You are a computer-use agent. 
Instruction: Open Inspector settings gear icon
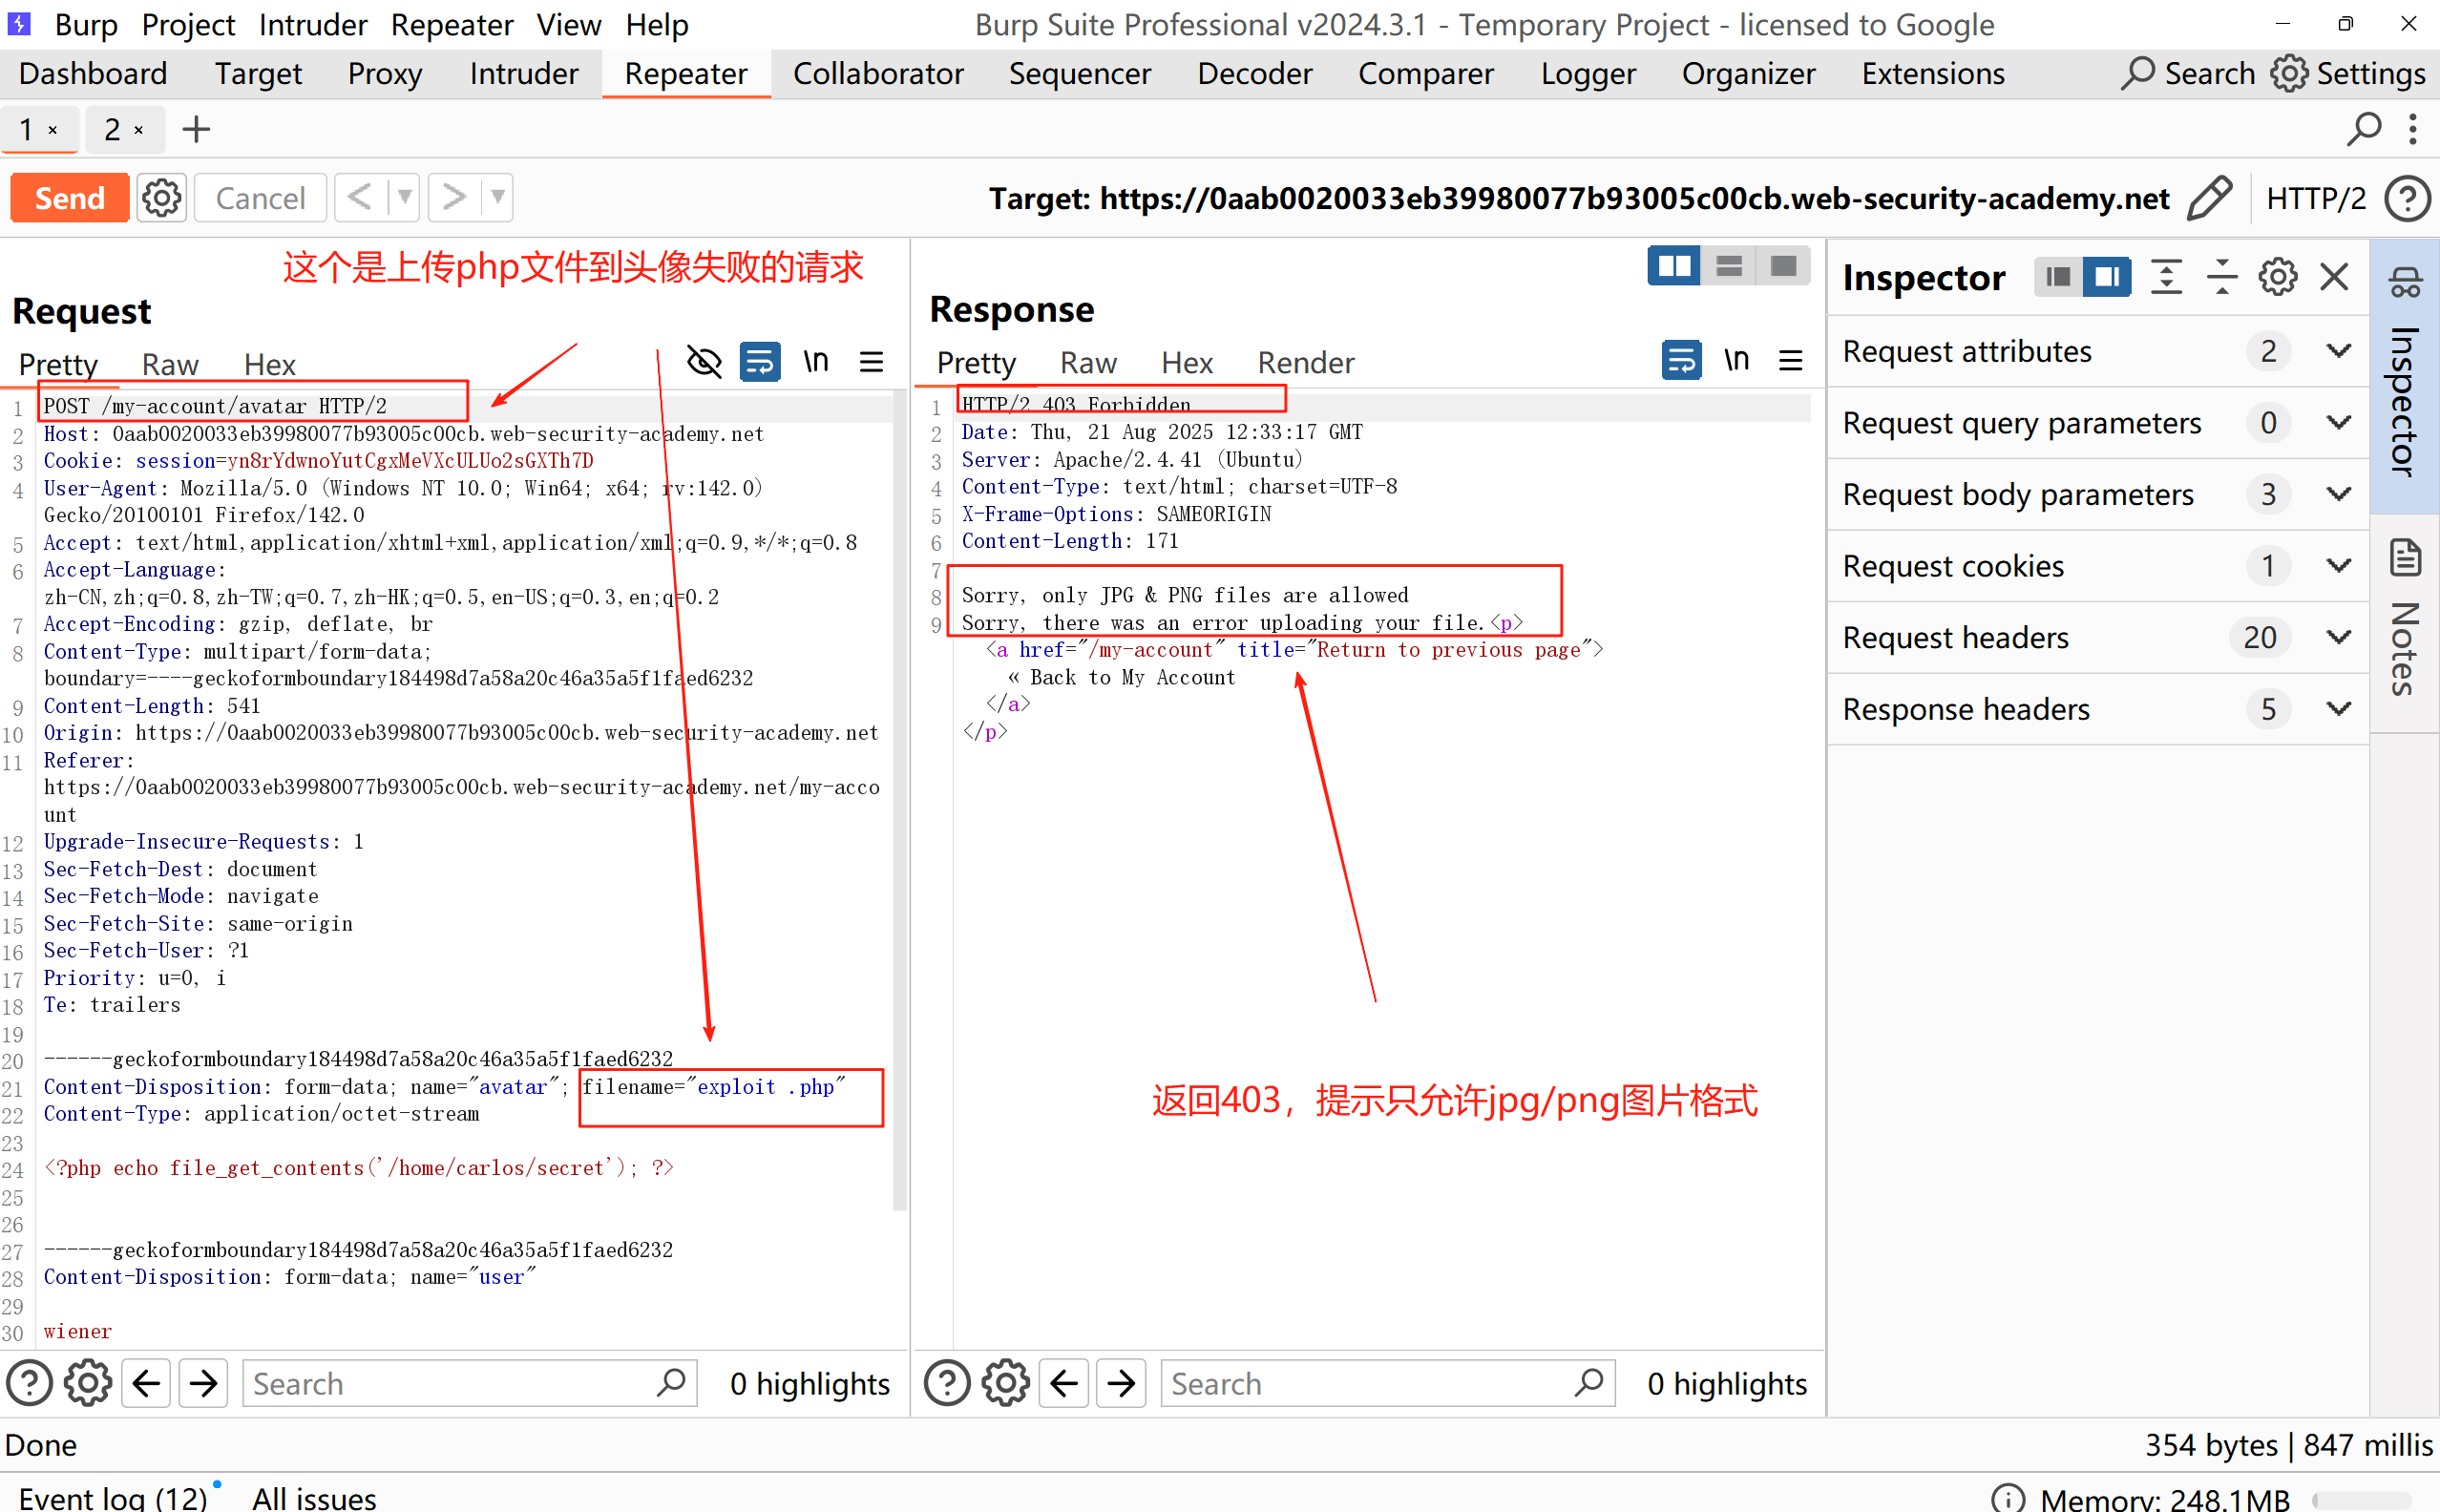[2277, 277]
